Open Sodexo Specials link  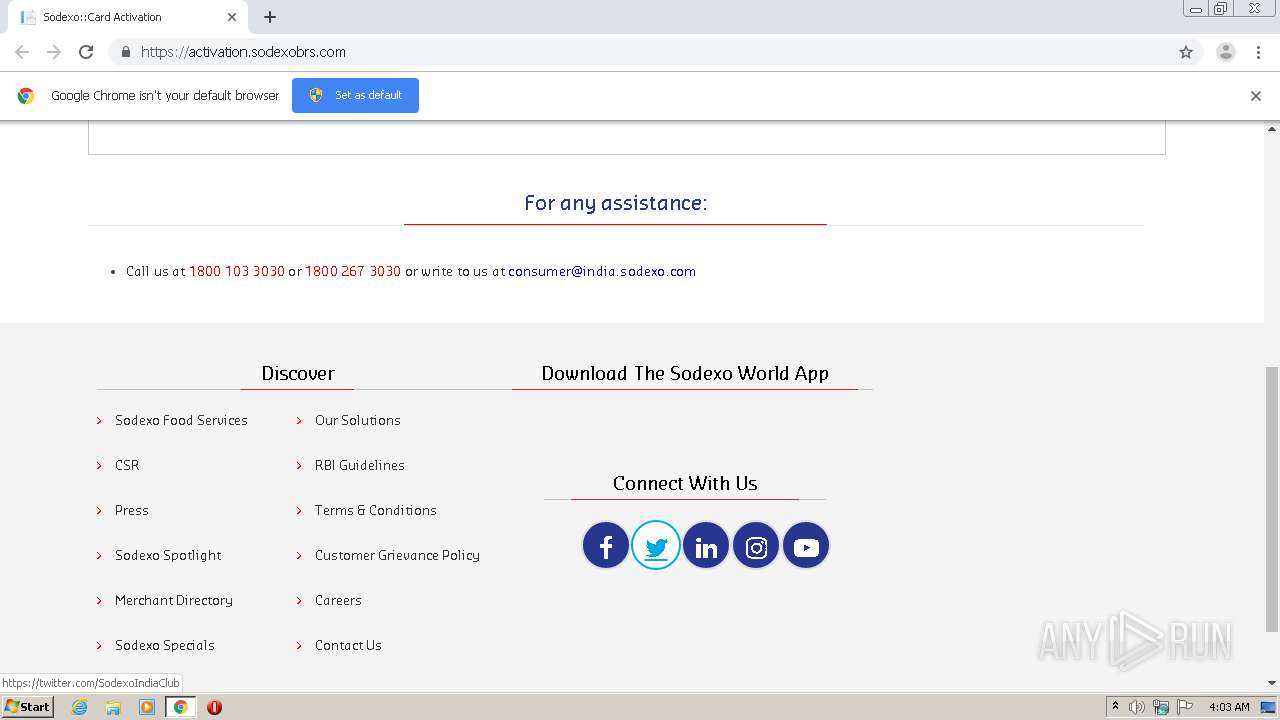tap(165, 646)
